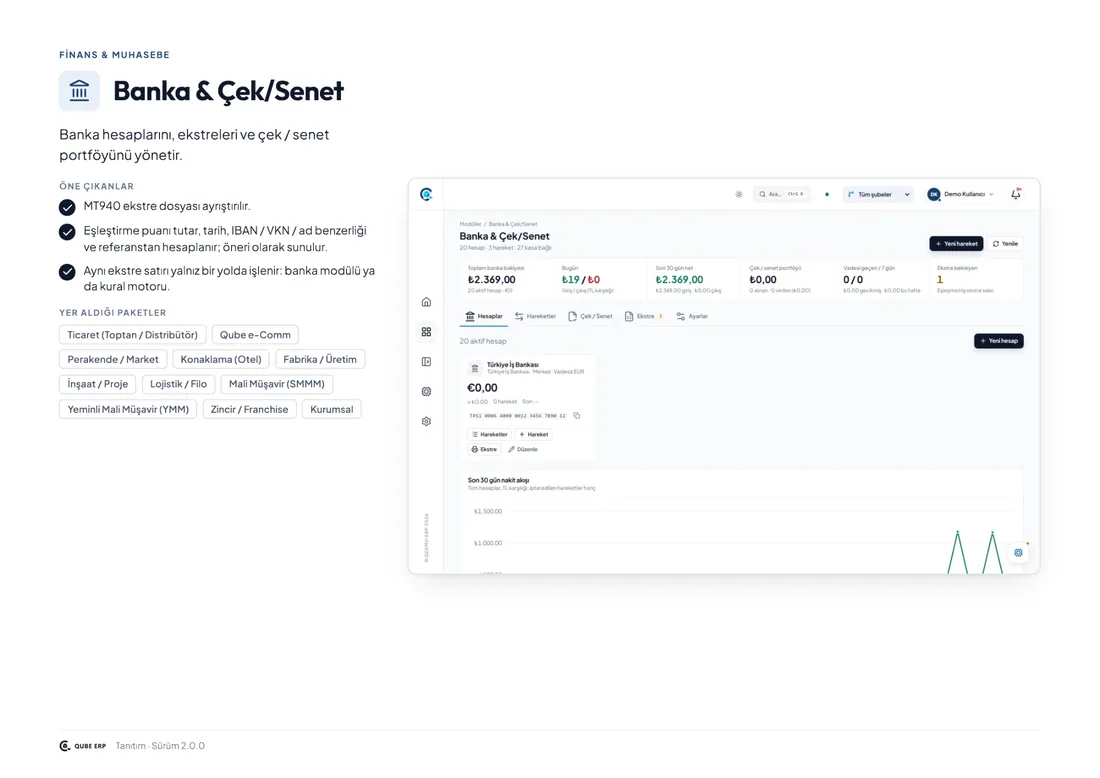Viewport: 1100px width, 778px height.
Task: Open the home icon in the sidebar
Action: pos(426,302)
